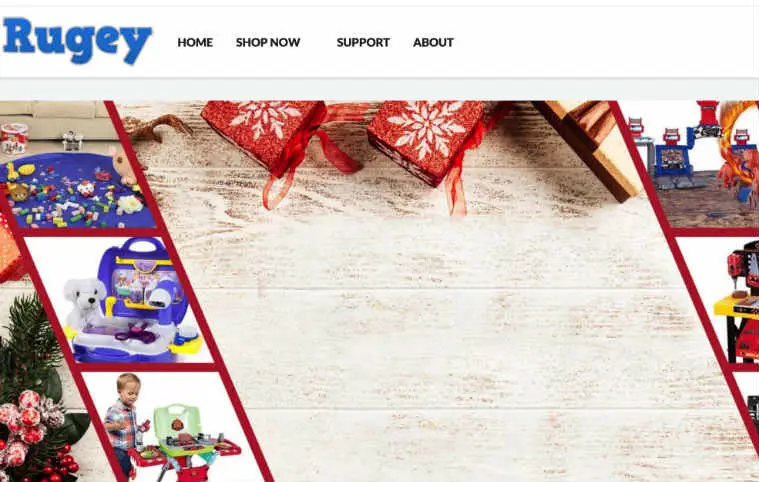
Task: Click the Rugey logo
Action: [77, 40]
